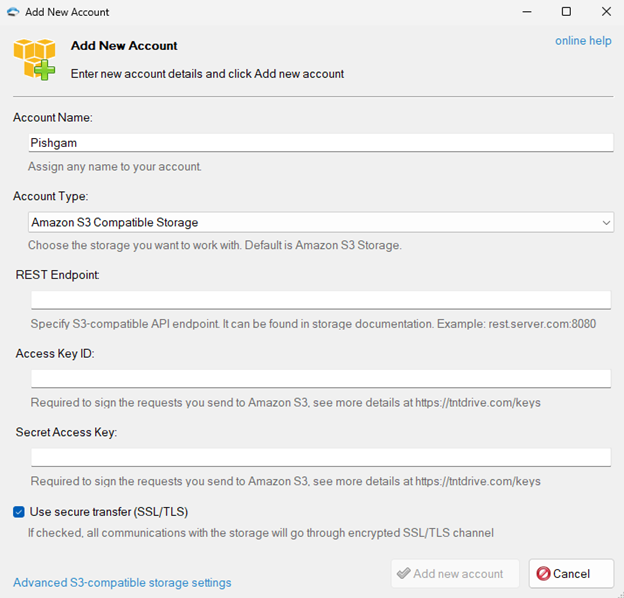Cancel the Add New Account dialog
This screenshot has width=624, height=598.
(571, 573)
